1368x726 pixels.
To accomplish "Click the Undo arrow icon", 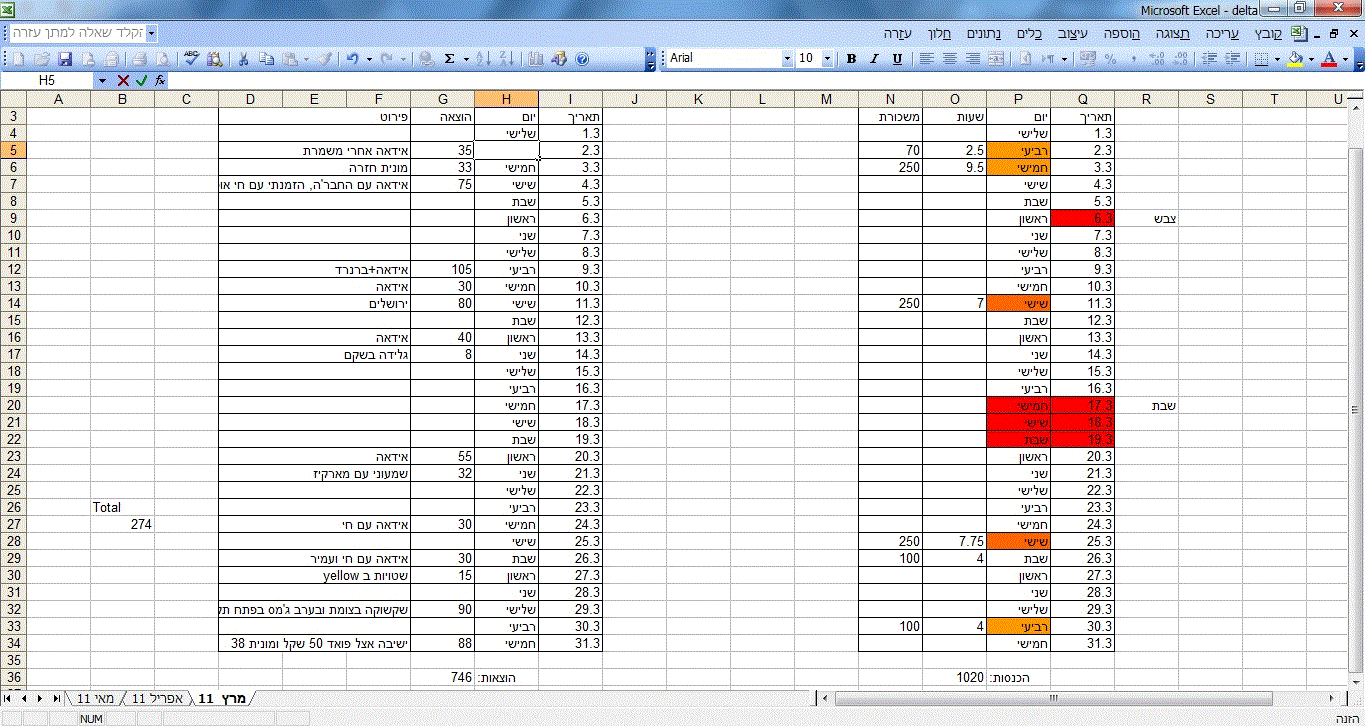I will click(353, 59).
